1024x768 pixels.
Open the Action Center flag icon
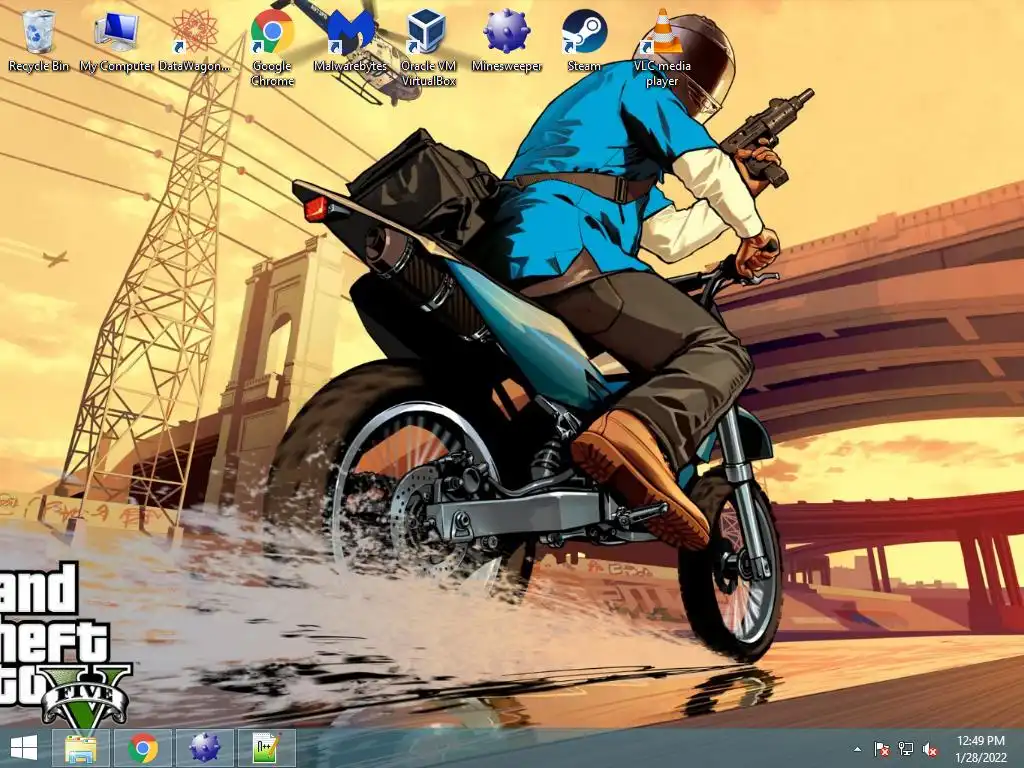pos(882,749)
